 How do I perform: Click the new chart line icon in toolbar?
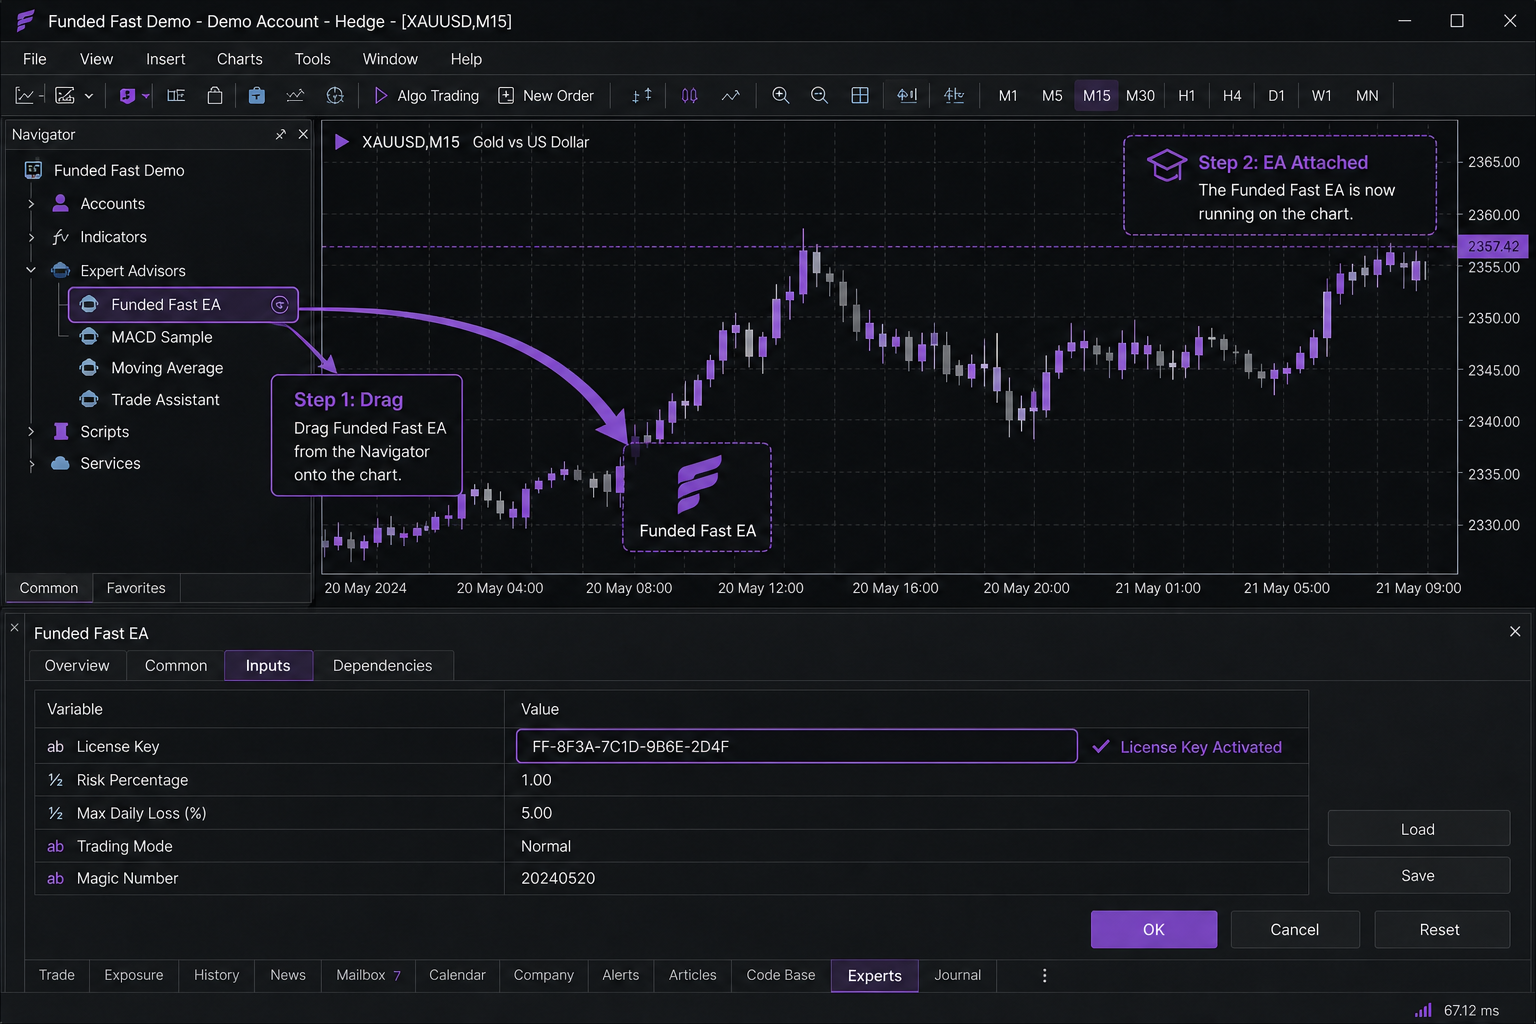[x=25, y=96]
